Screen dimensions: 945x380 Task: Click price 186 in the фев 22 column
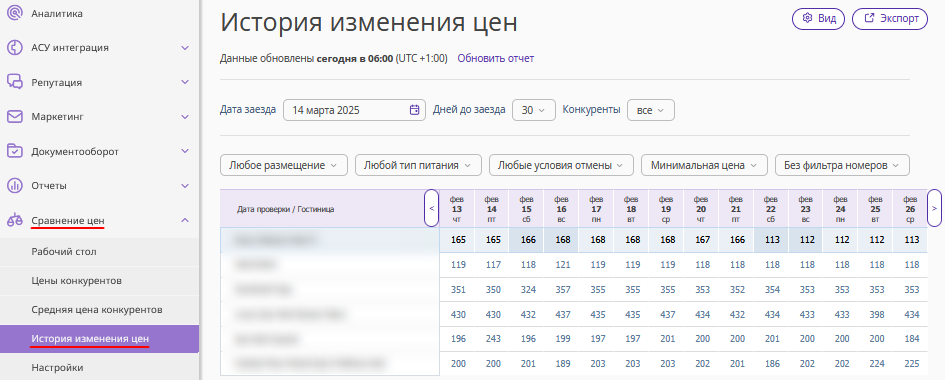coord(772,364)
